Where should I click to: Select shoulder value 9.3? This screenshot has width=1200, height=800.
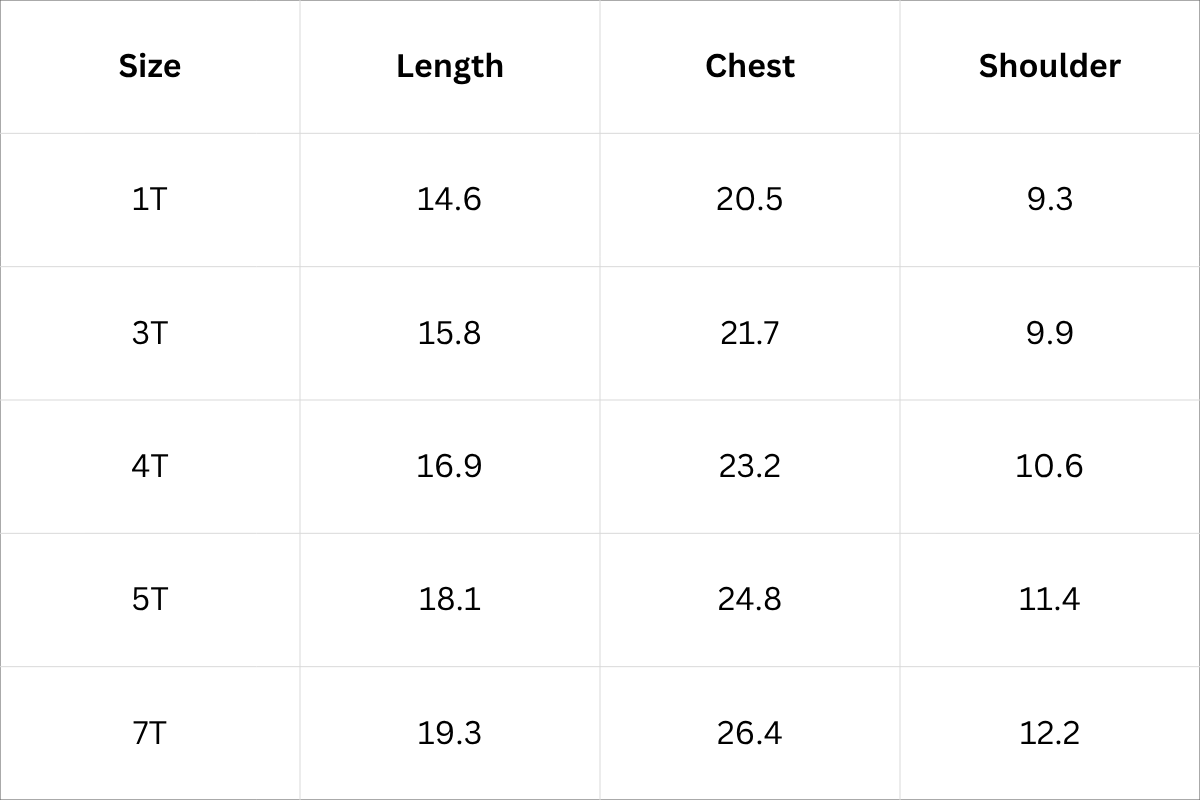1049,199
